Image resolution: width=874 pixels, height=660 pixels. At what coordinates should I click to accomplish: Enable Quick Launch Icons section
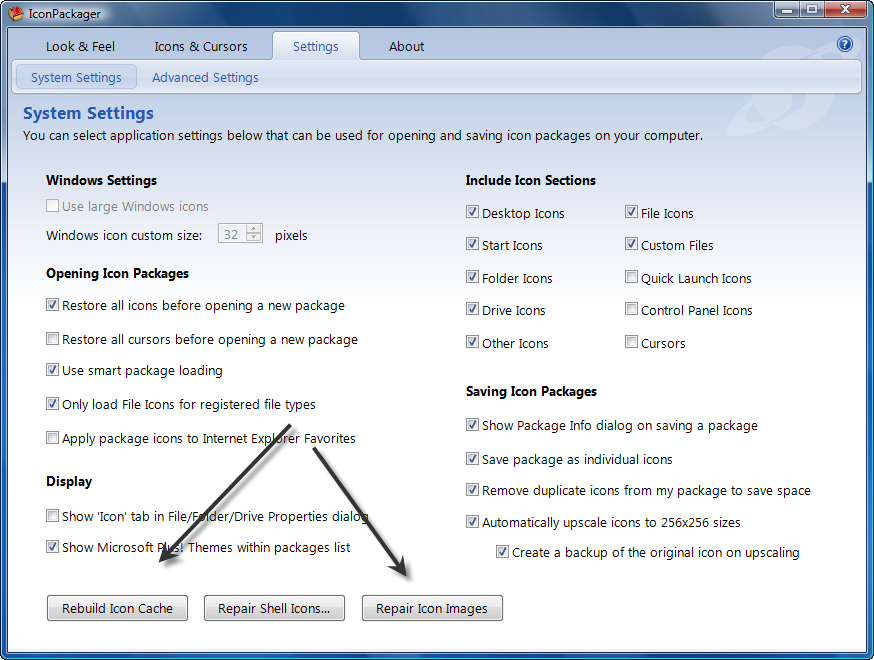(631, 277)
